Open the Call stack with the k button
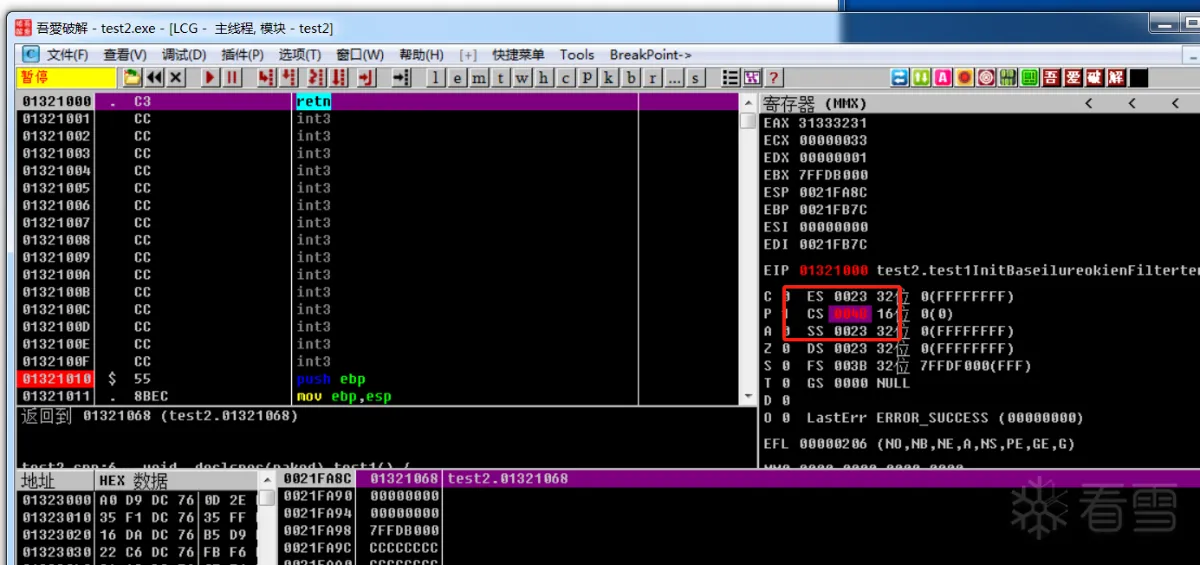 [609, 77]
